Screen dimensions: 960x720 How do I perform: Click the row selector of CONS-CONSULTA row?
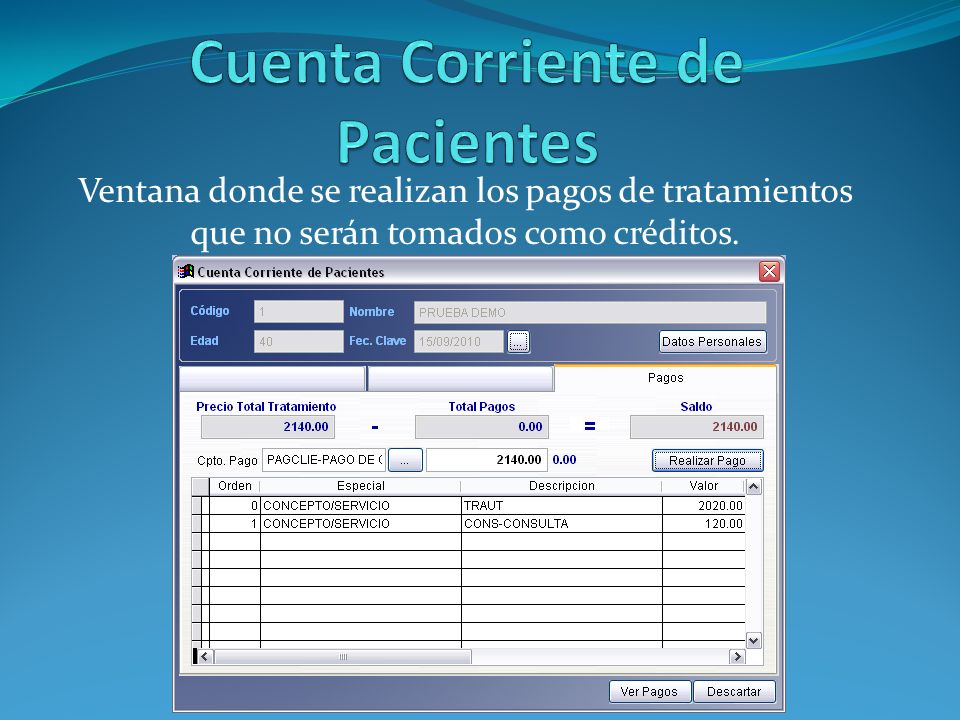pyautogui.click(x=197, y=523)
